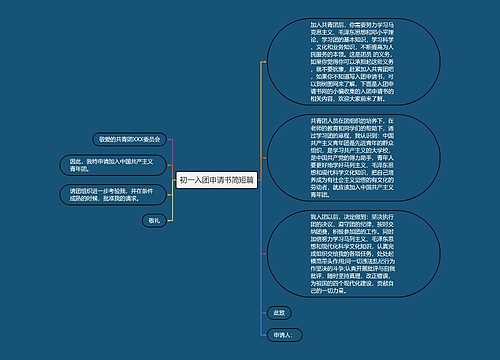Image resolution: width=500 pixels, height=360 pixels.
Task: Click the blue connector stub before 申请人:
Action: [x=263, y=335]
